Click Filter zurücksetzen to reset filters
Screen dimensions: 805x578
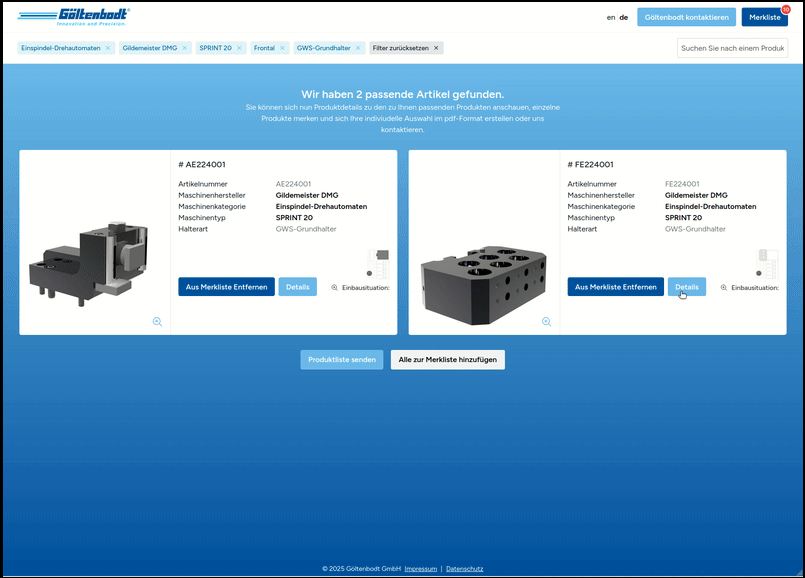click(x=406, y=48)
